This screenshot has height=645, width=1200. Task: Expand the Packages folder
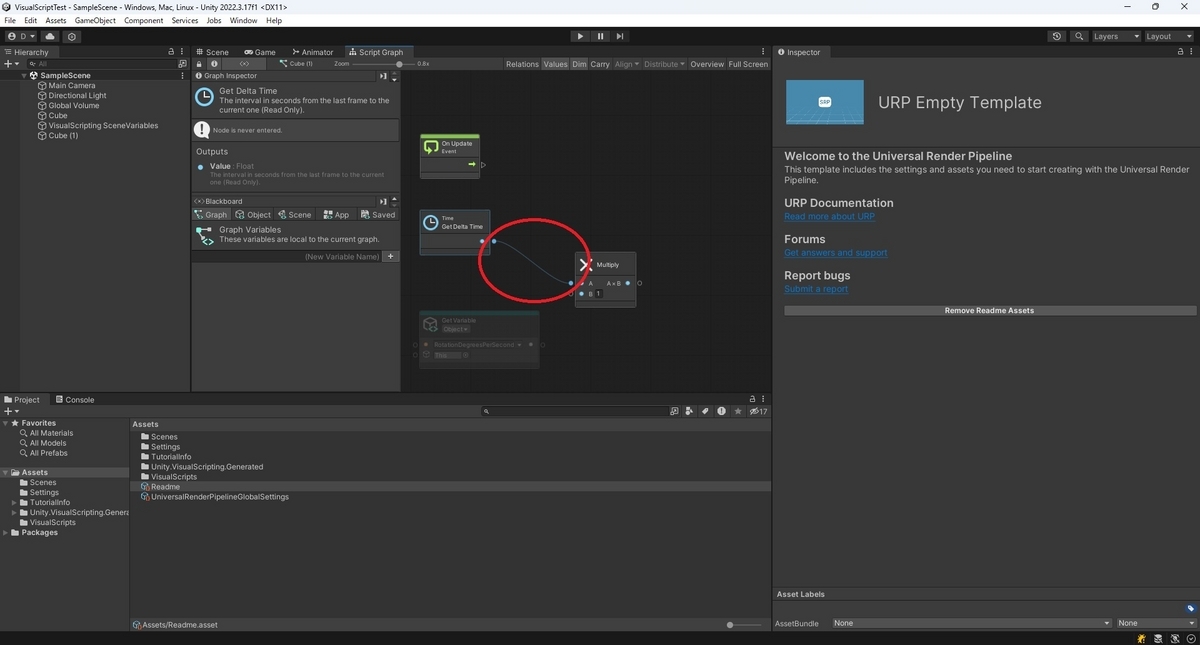tap(6, 532)
